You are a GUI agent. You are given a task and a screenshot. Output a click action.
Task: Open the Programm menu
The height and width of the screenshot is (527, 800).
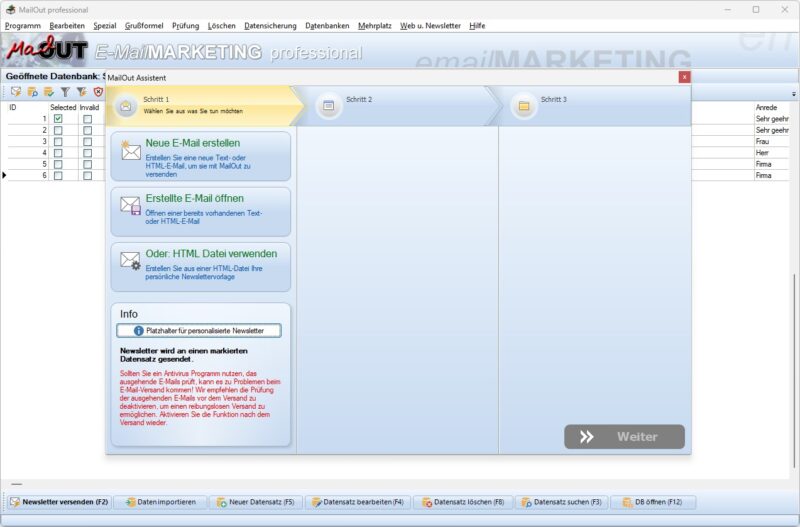[22, 26]
